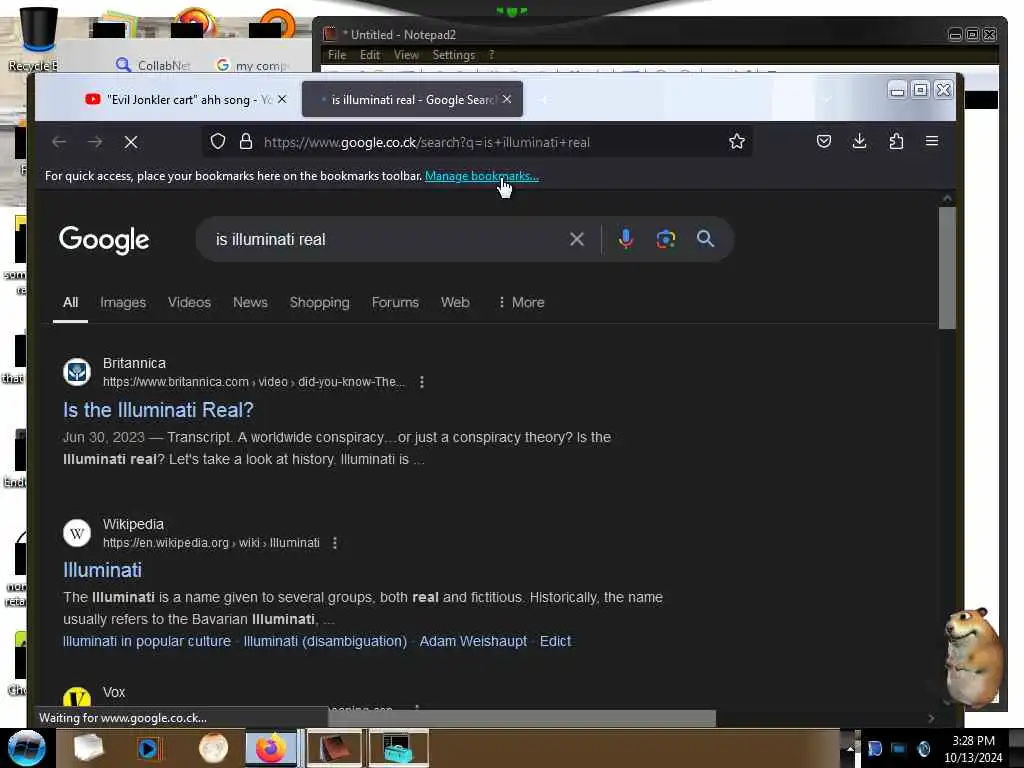Screen dimensions: 1024x768
Task: Open the Illuminati Wikipedia result
Action: 103,570
